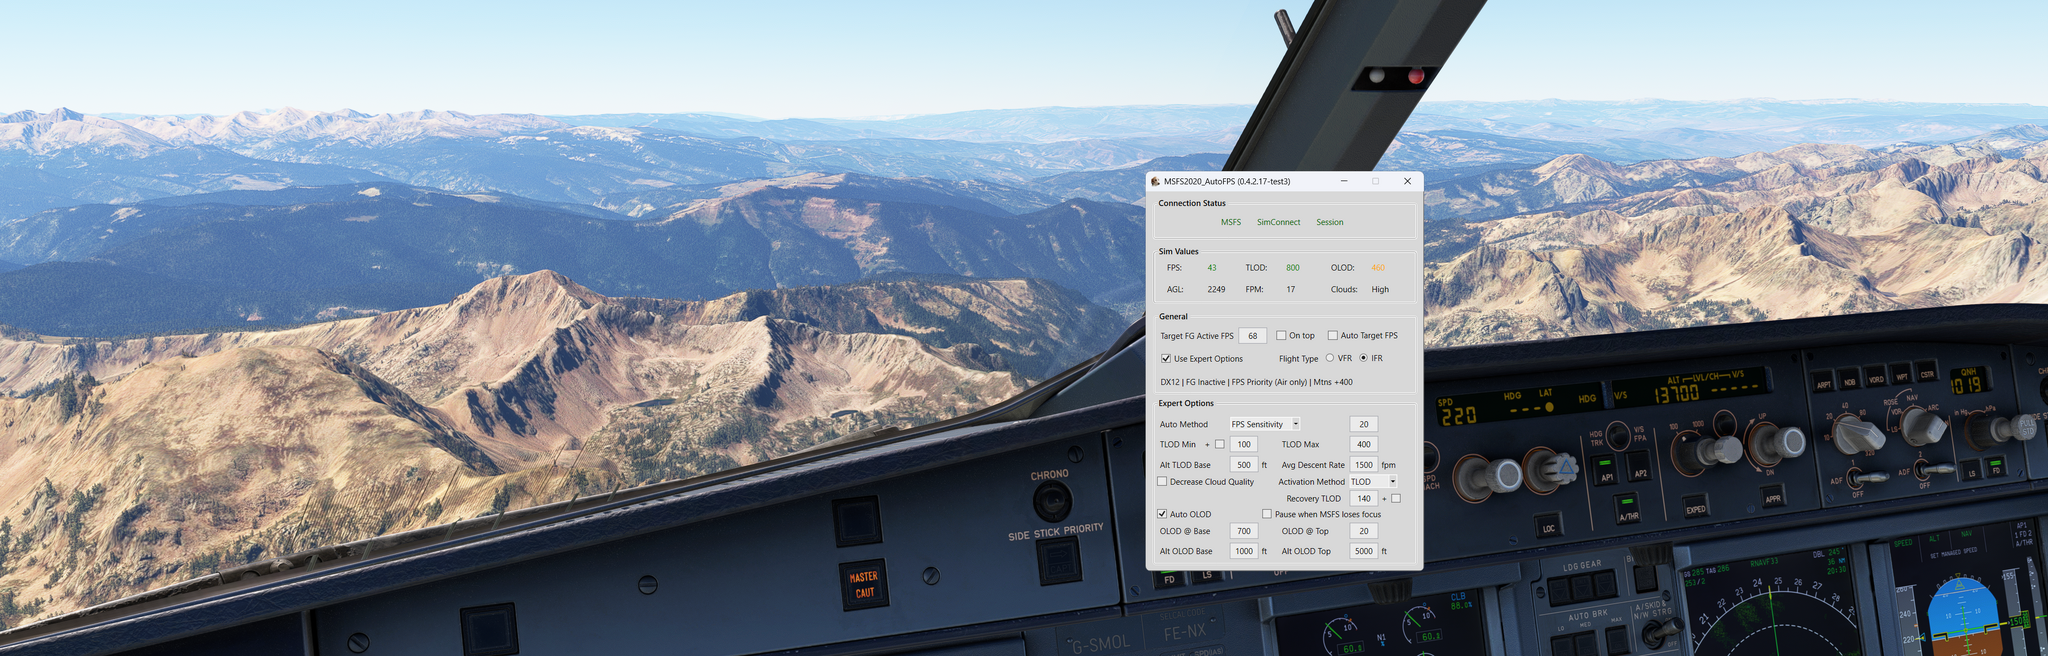Enable Pause when MSFS loses focus
This screenshot has height=656, width=2048.
[x=1267, y=514]
